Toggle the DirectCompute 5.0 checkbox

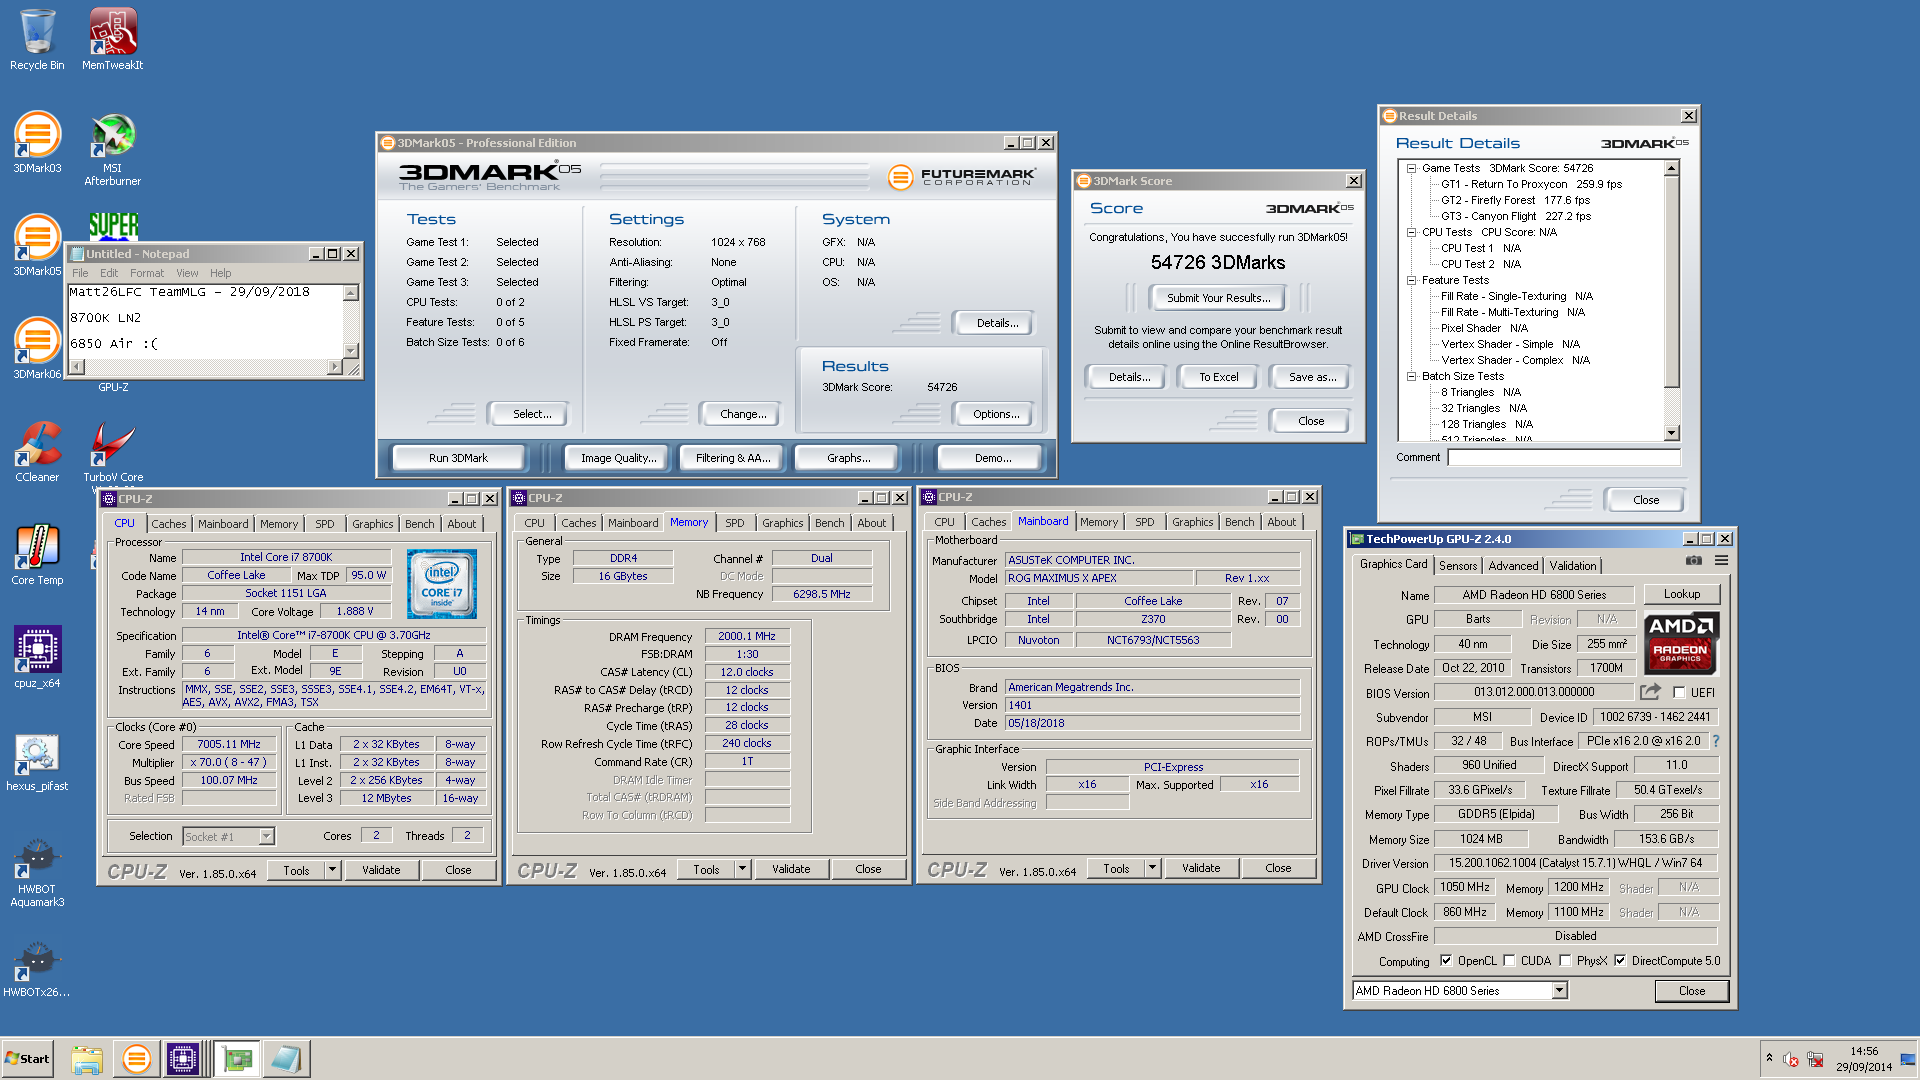(1620, 961)
